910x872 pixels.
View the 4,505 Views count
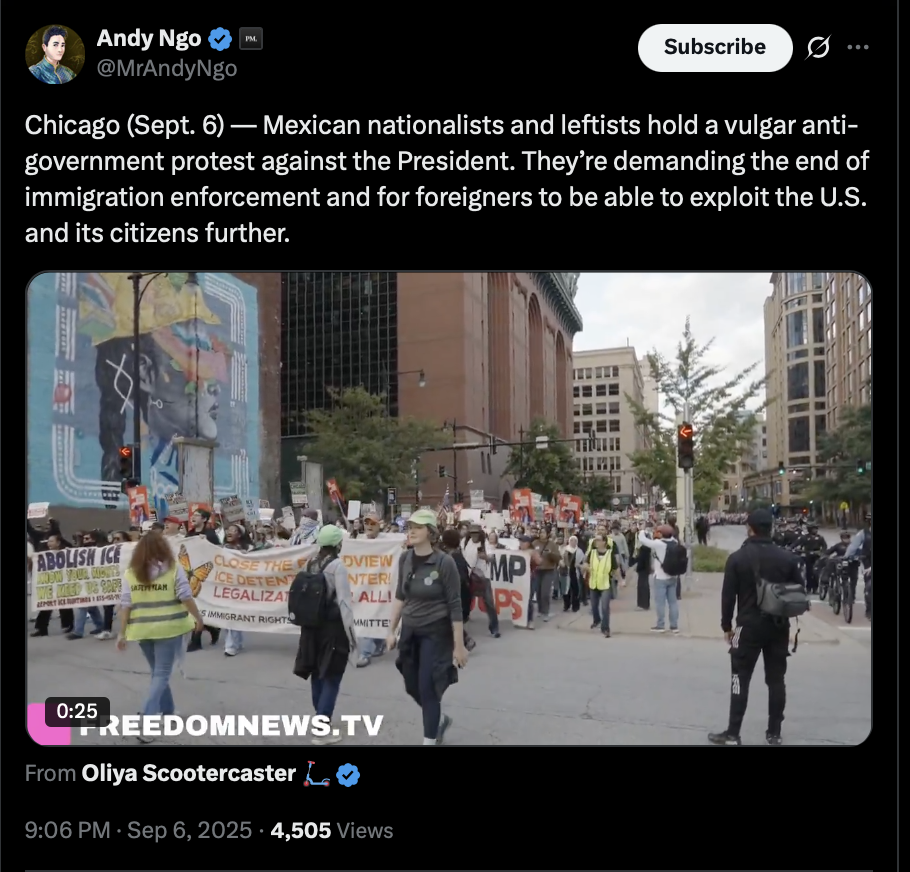[332, 830]
